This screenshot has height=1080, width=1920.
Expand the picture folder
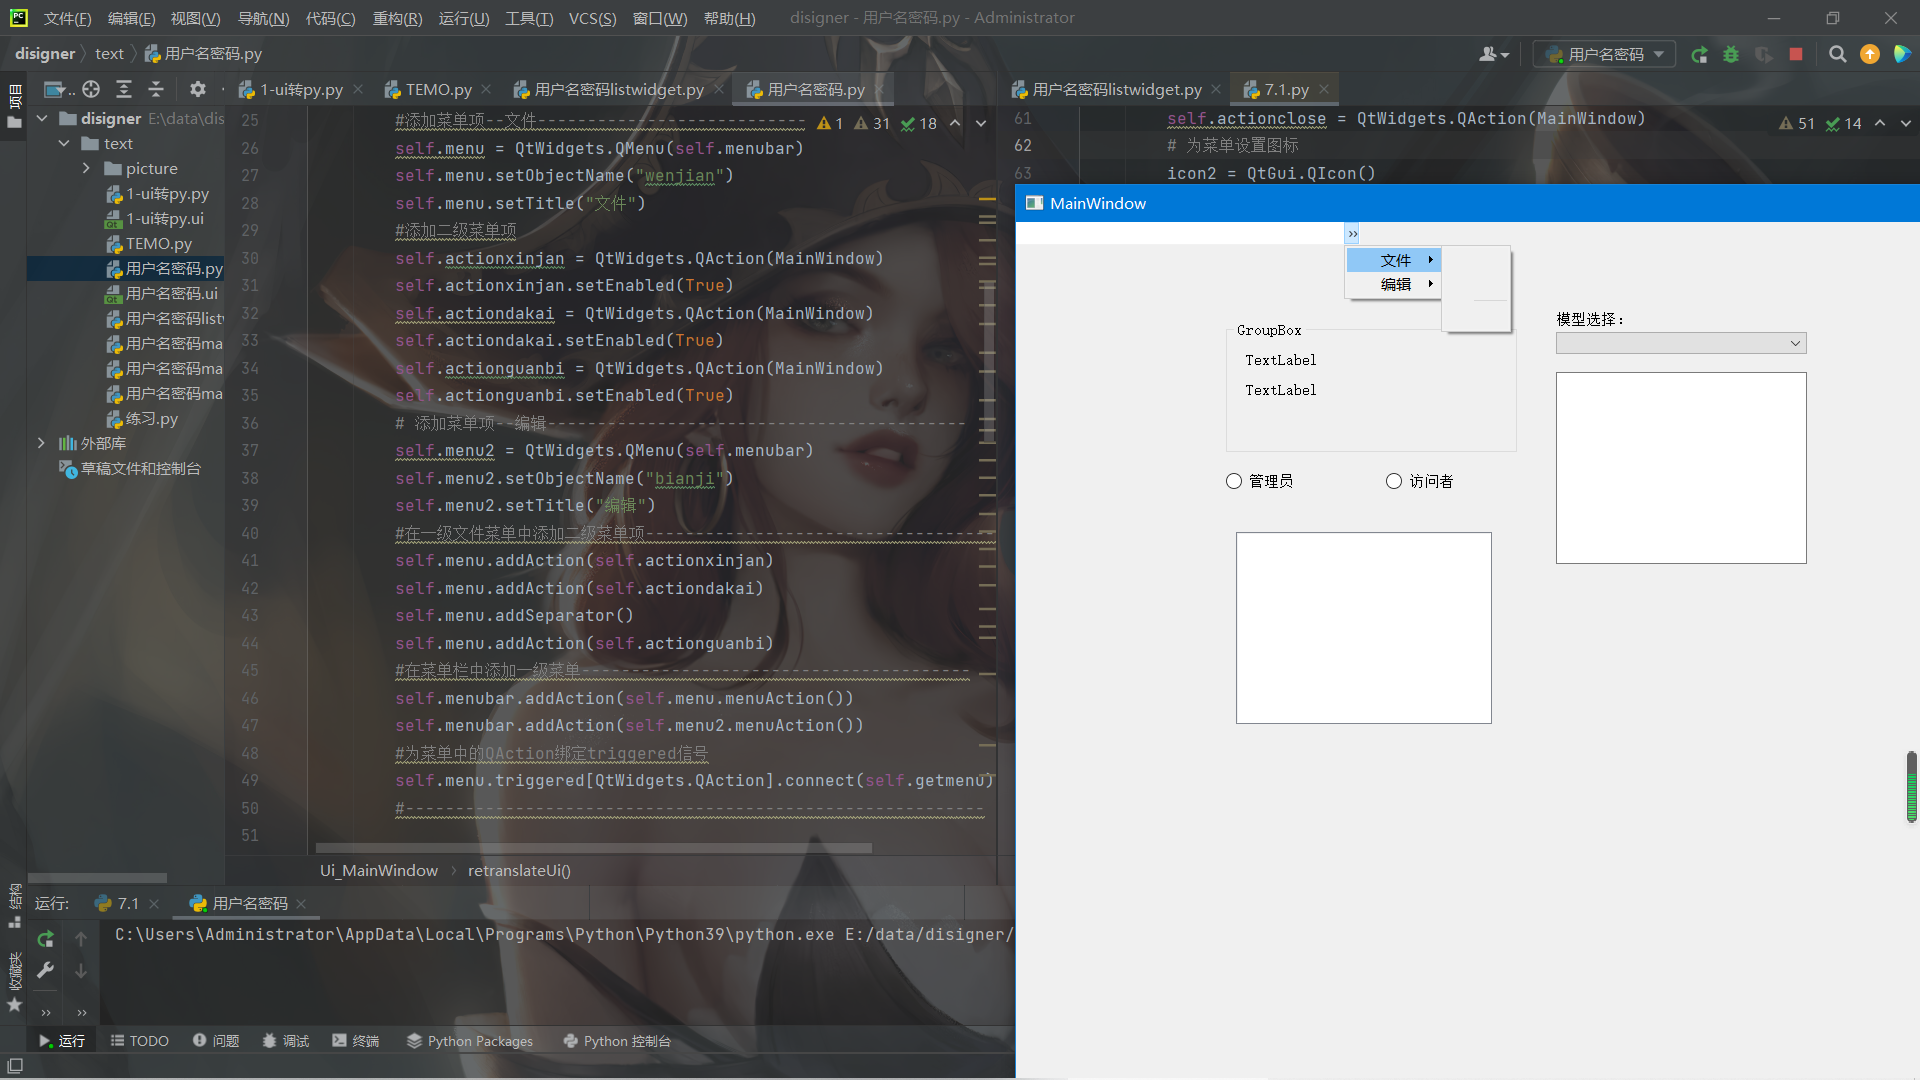86,168
